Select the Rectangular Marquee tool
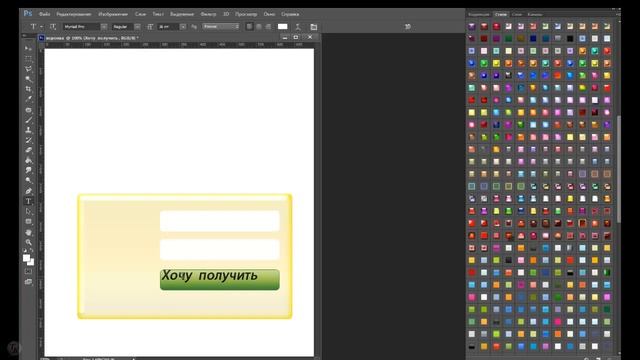640x360 pixels. point(28,59)
